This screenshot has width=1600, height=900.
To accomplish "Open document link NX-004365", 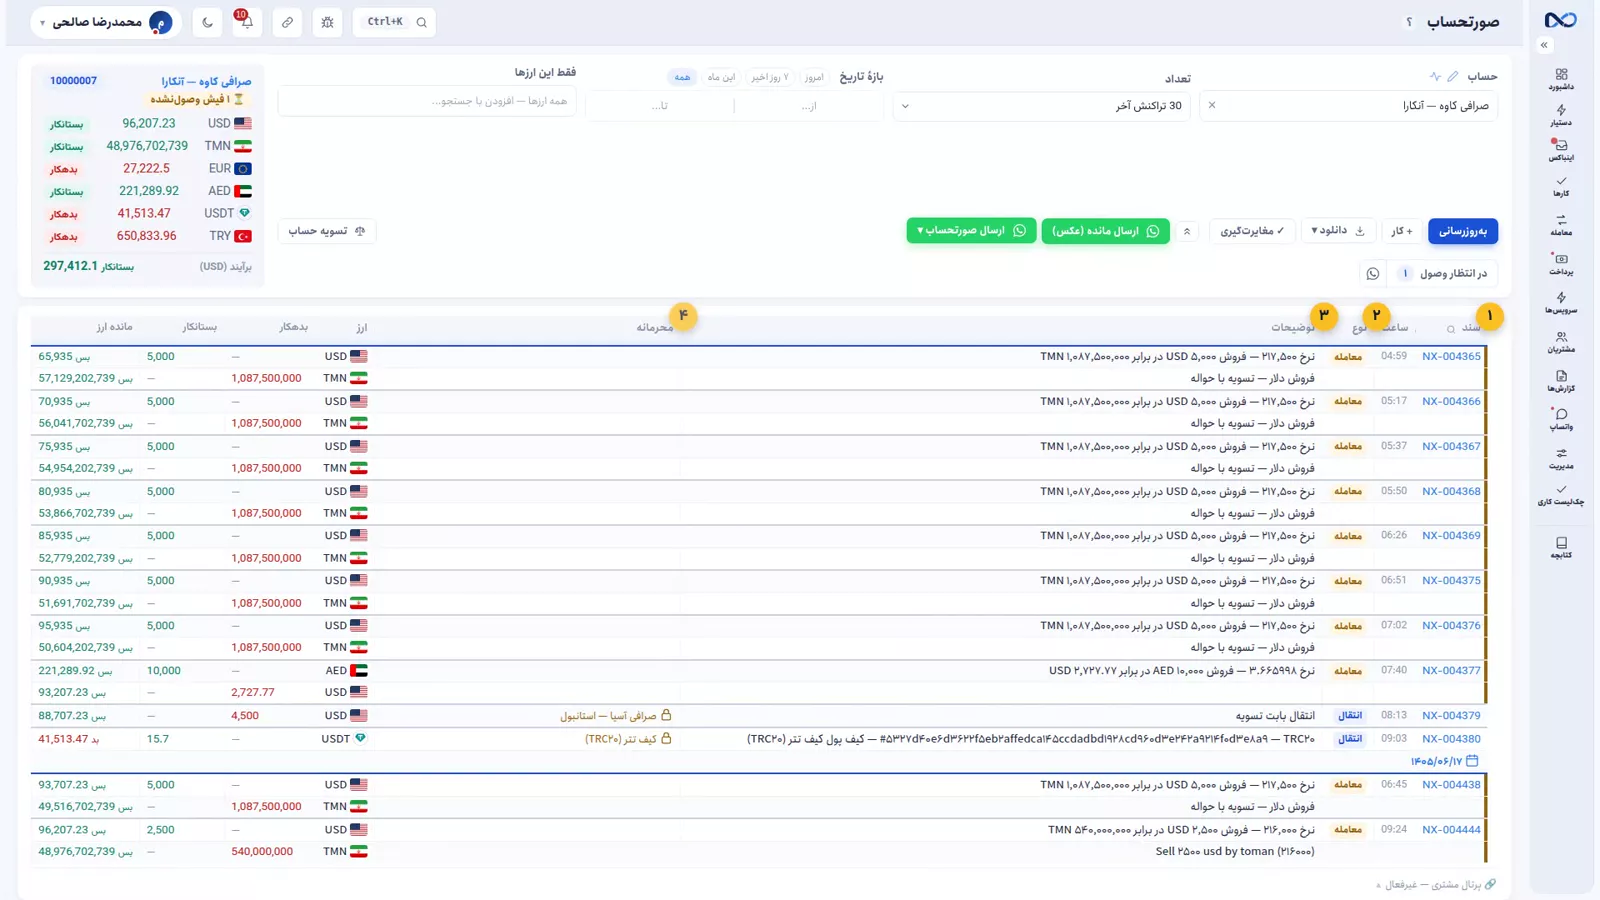I will 1451,356.
